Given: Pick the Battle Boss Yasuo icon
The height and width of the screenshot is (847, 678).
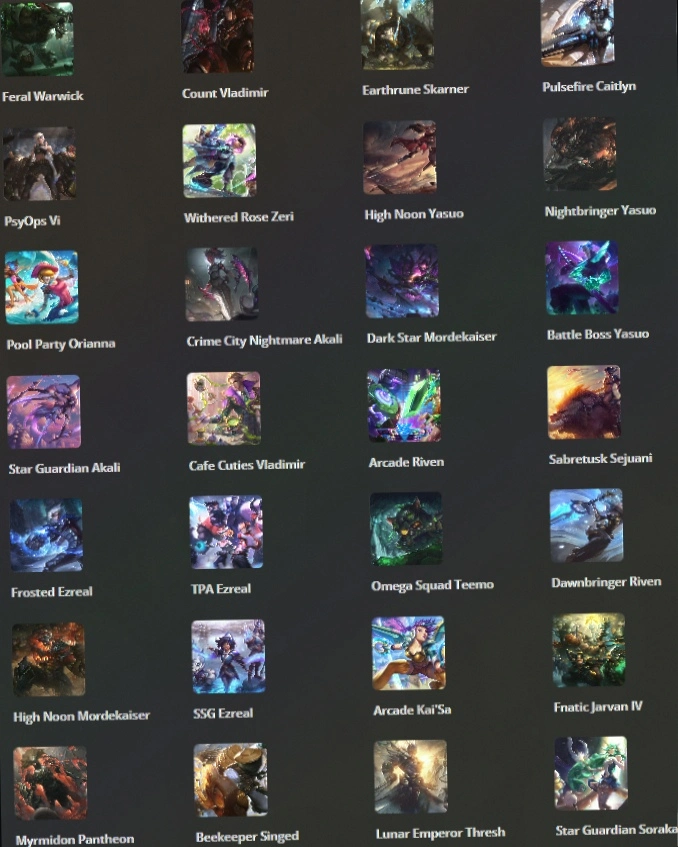Looking at the screenshot, I should tap(582, 278).
